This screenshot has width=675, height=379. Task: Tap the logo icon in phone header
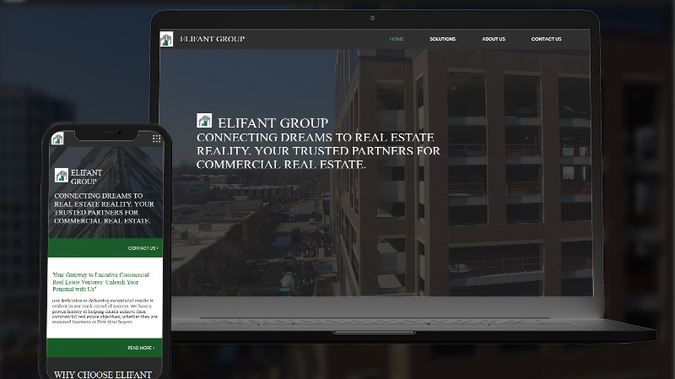click(x=57, y=139)
